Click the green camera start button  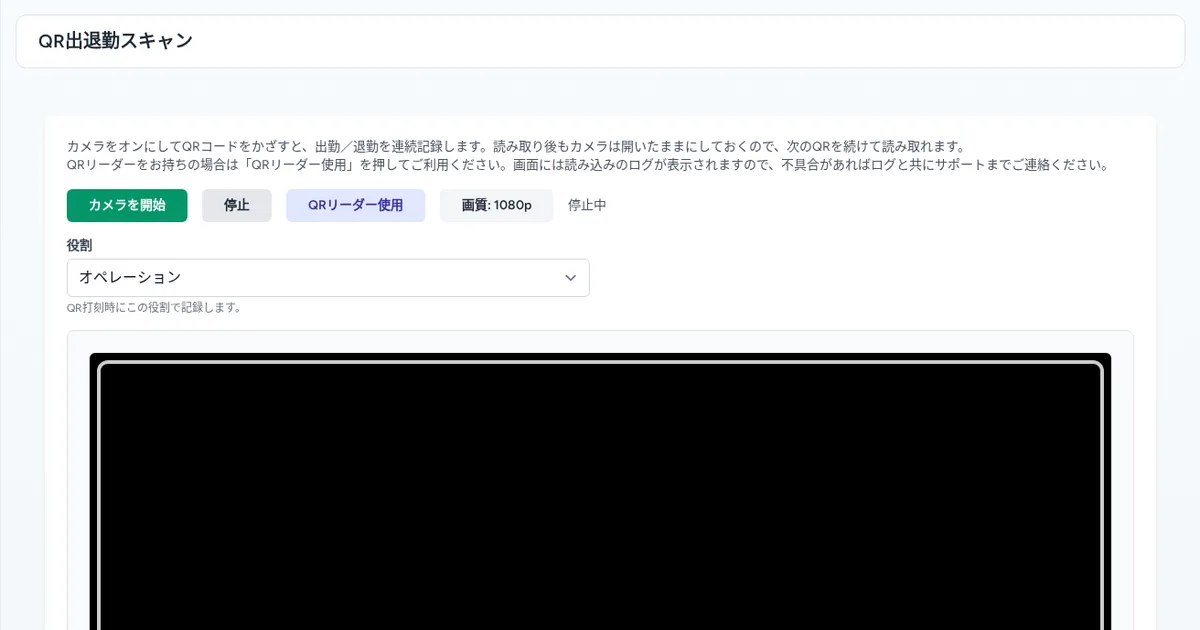point(127,205)
